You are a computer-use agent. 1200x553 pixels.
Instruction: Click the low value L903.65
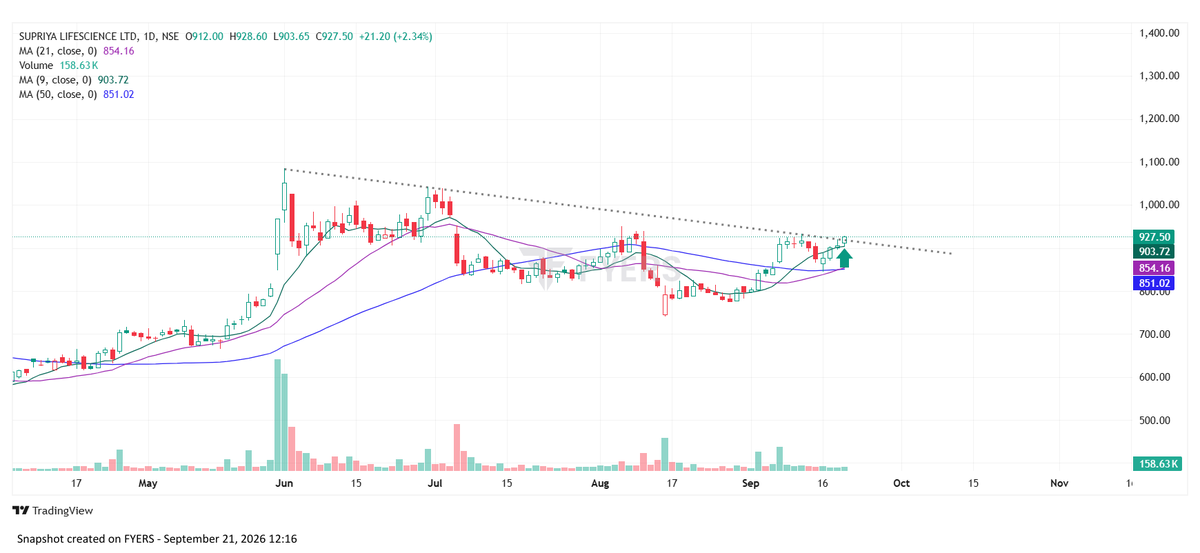coord(290,37)
